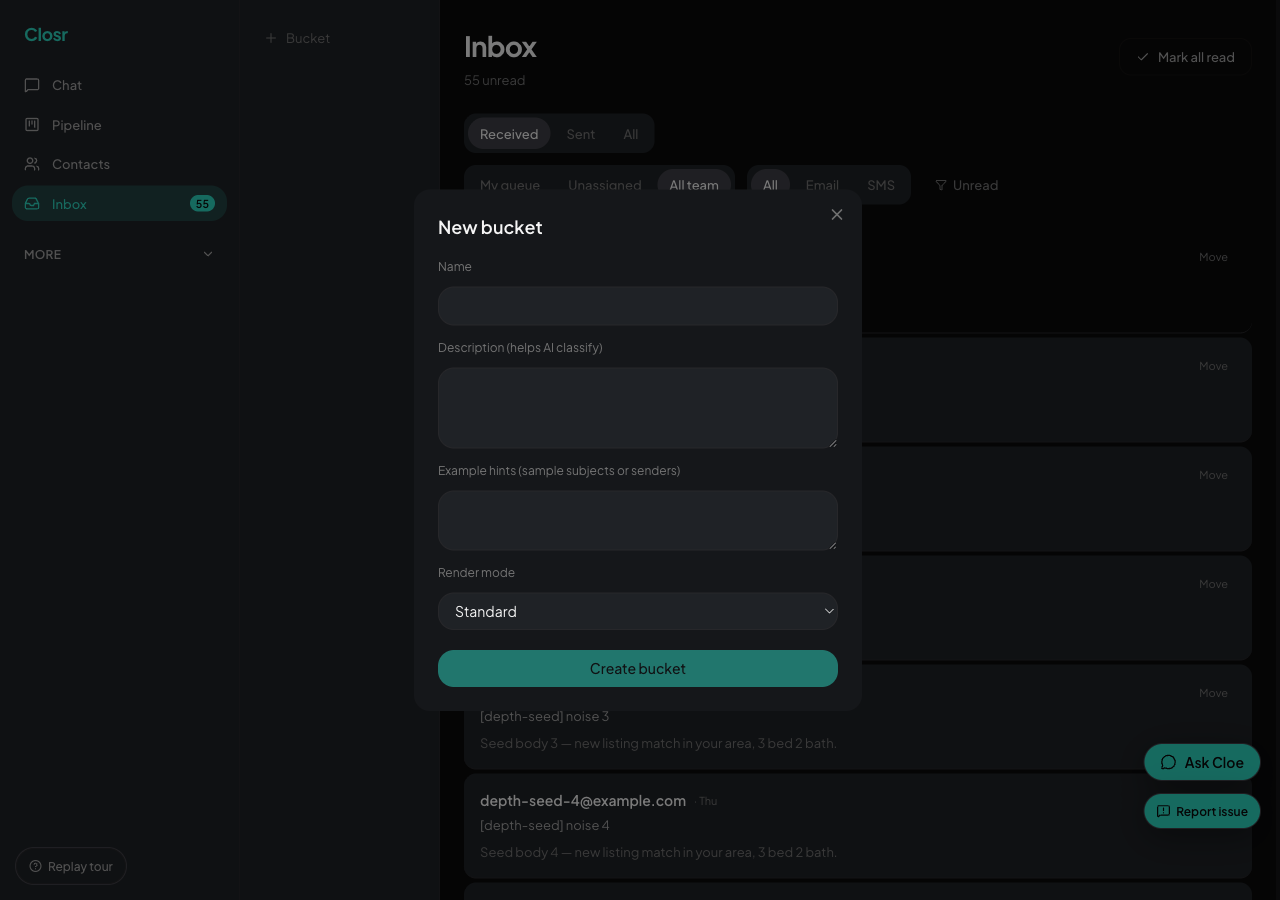
Task: Select Inbox in the sidebar
Action: coord(119,204)
